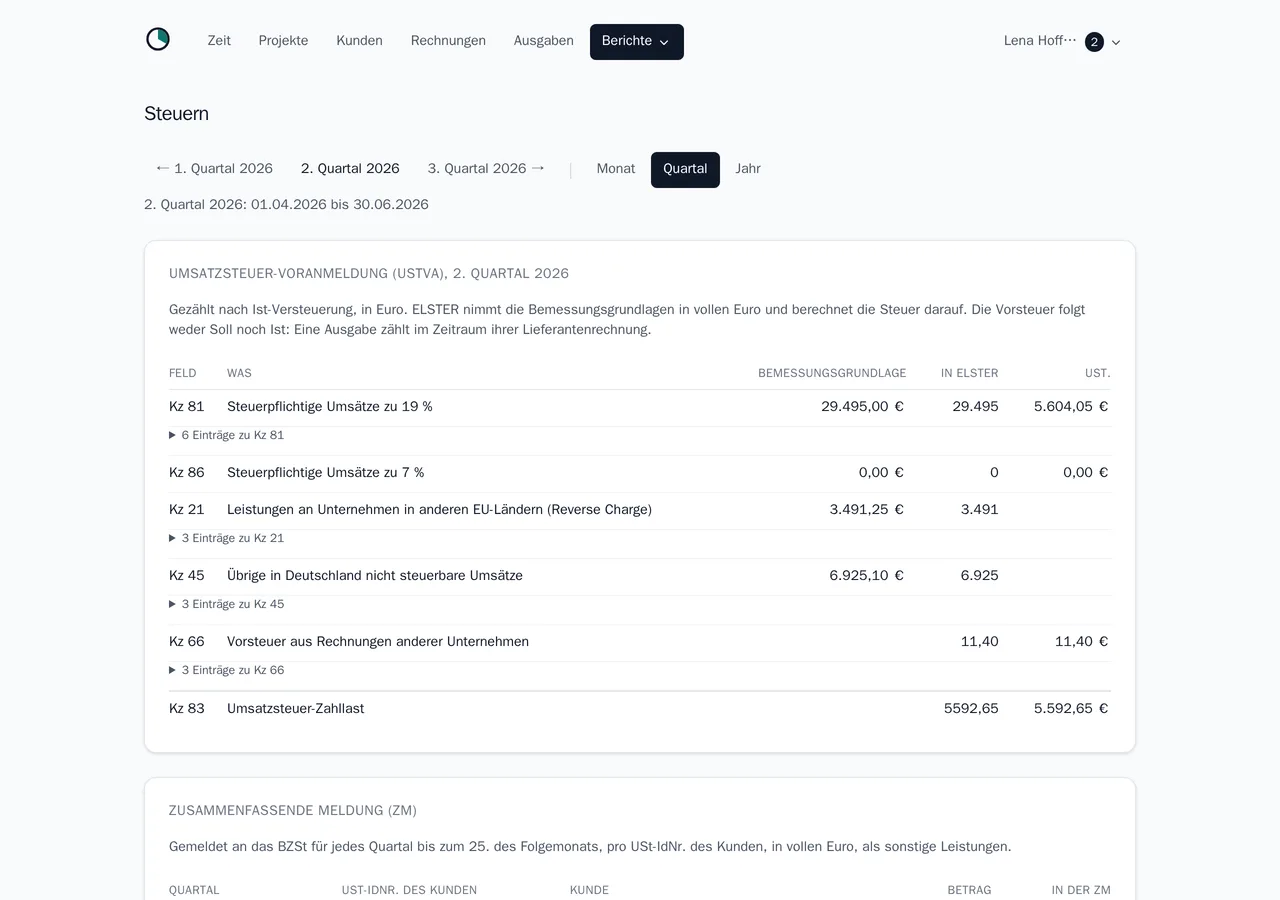Viewport: 1280px width, 900px height.
Task: Switch the period view to Jahr
Action: tap(748, 169)
